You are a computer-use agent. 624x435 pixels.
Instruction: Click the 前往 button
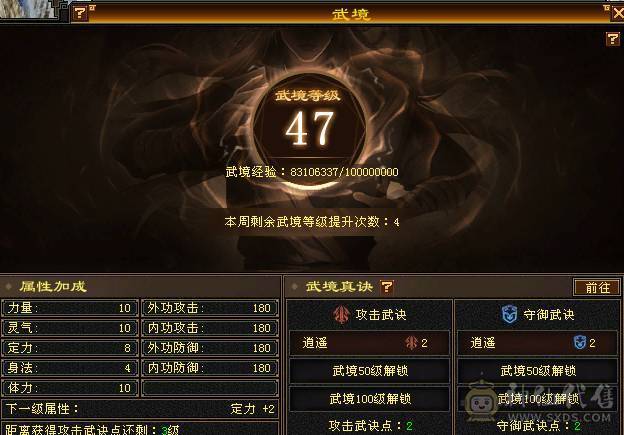597,287
